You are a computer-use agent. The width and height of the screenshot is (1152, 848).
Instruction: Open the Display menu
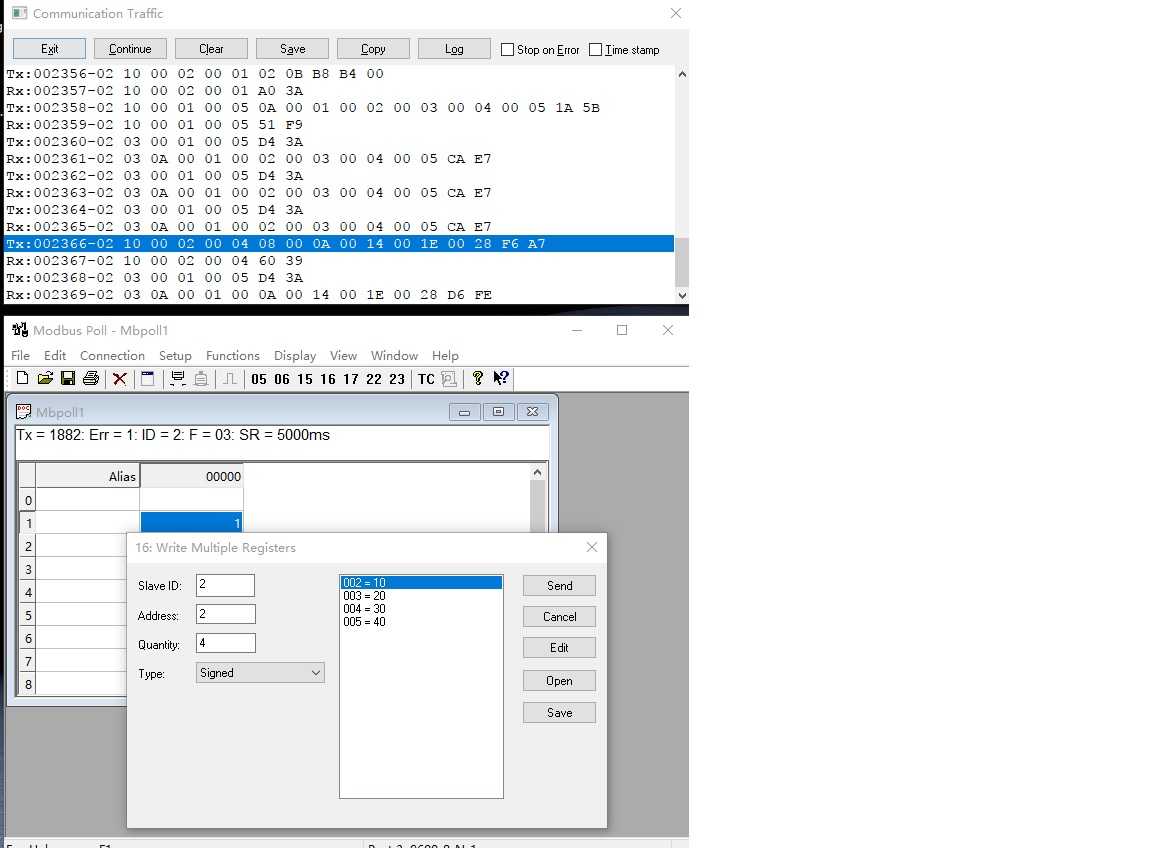pyautogui.click(x=295, y=356)
